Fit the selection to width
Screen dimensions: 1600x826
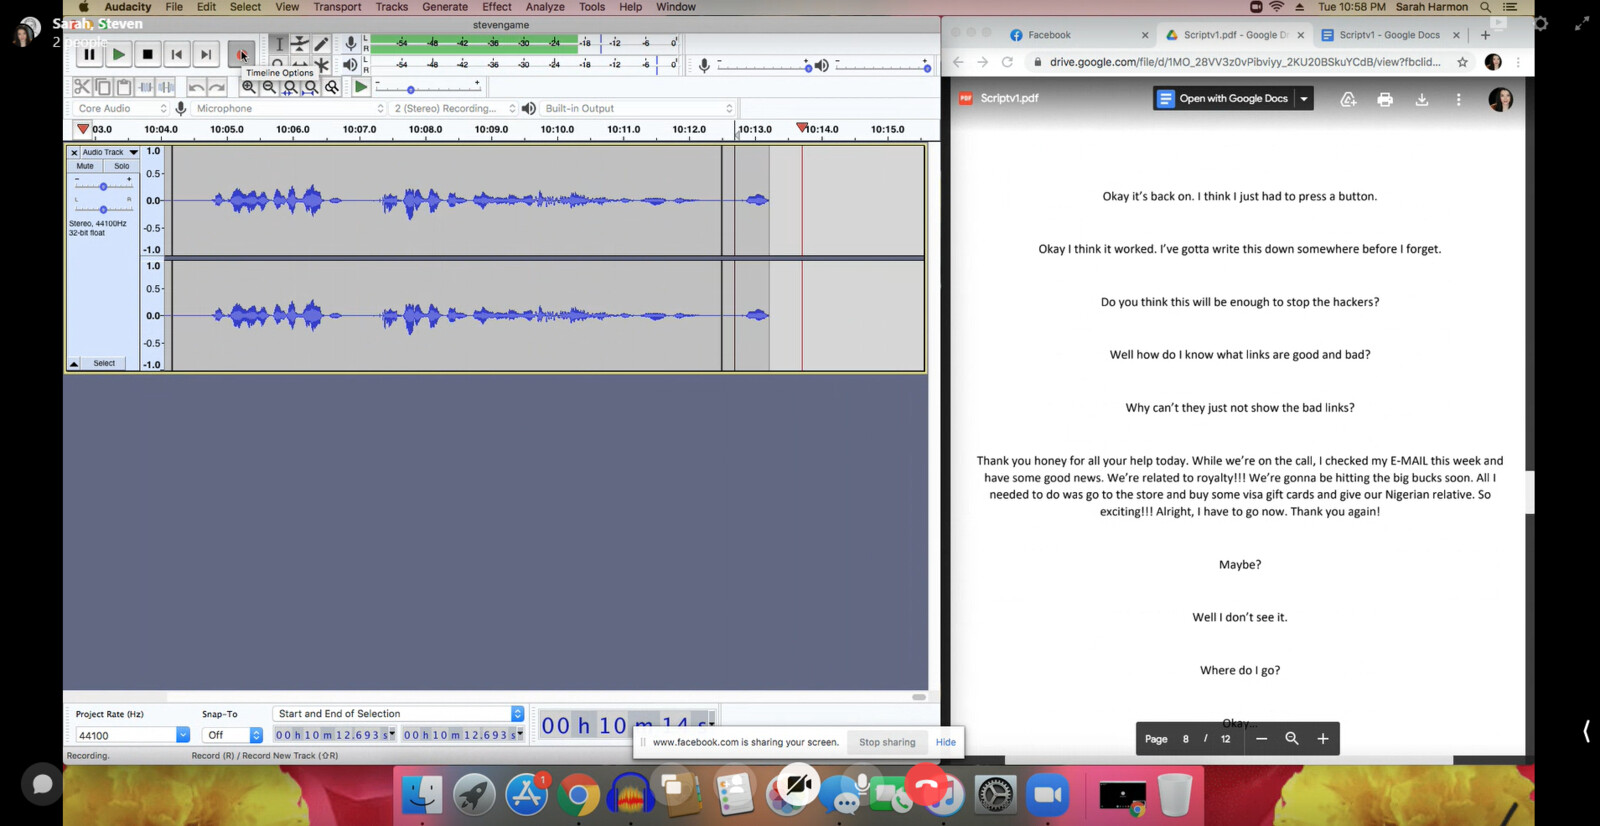290,87
